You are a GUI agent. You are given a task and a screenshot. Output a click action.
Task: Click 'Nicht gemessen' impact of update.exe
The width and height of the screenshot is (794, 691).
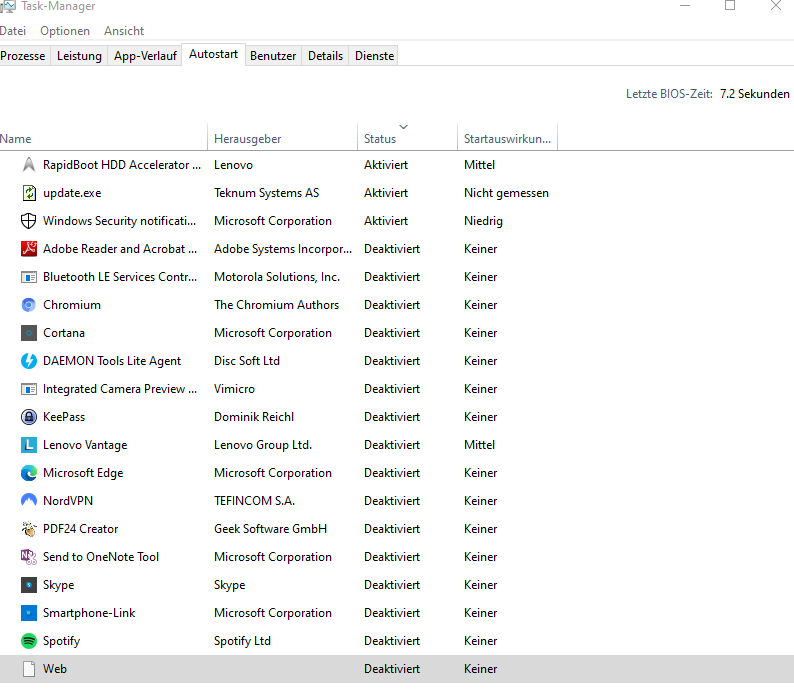point(506,193)
